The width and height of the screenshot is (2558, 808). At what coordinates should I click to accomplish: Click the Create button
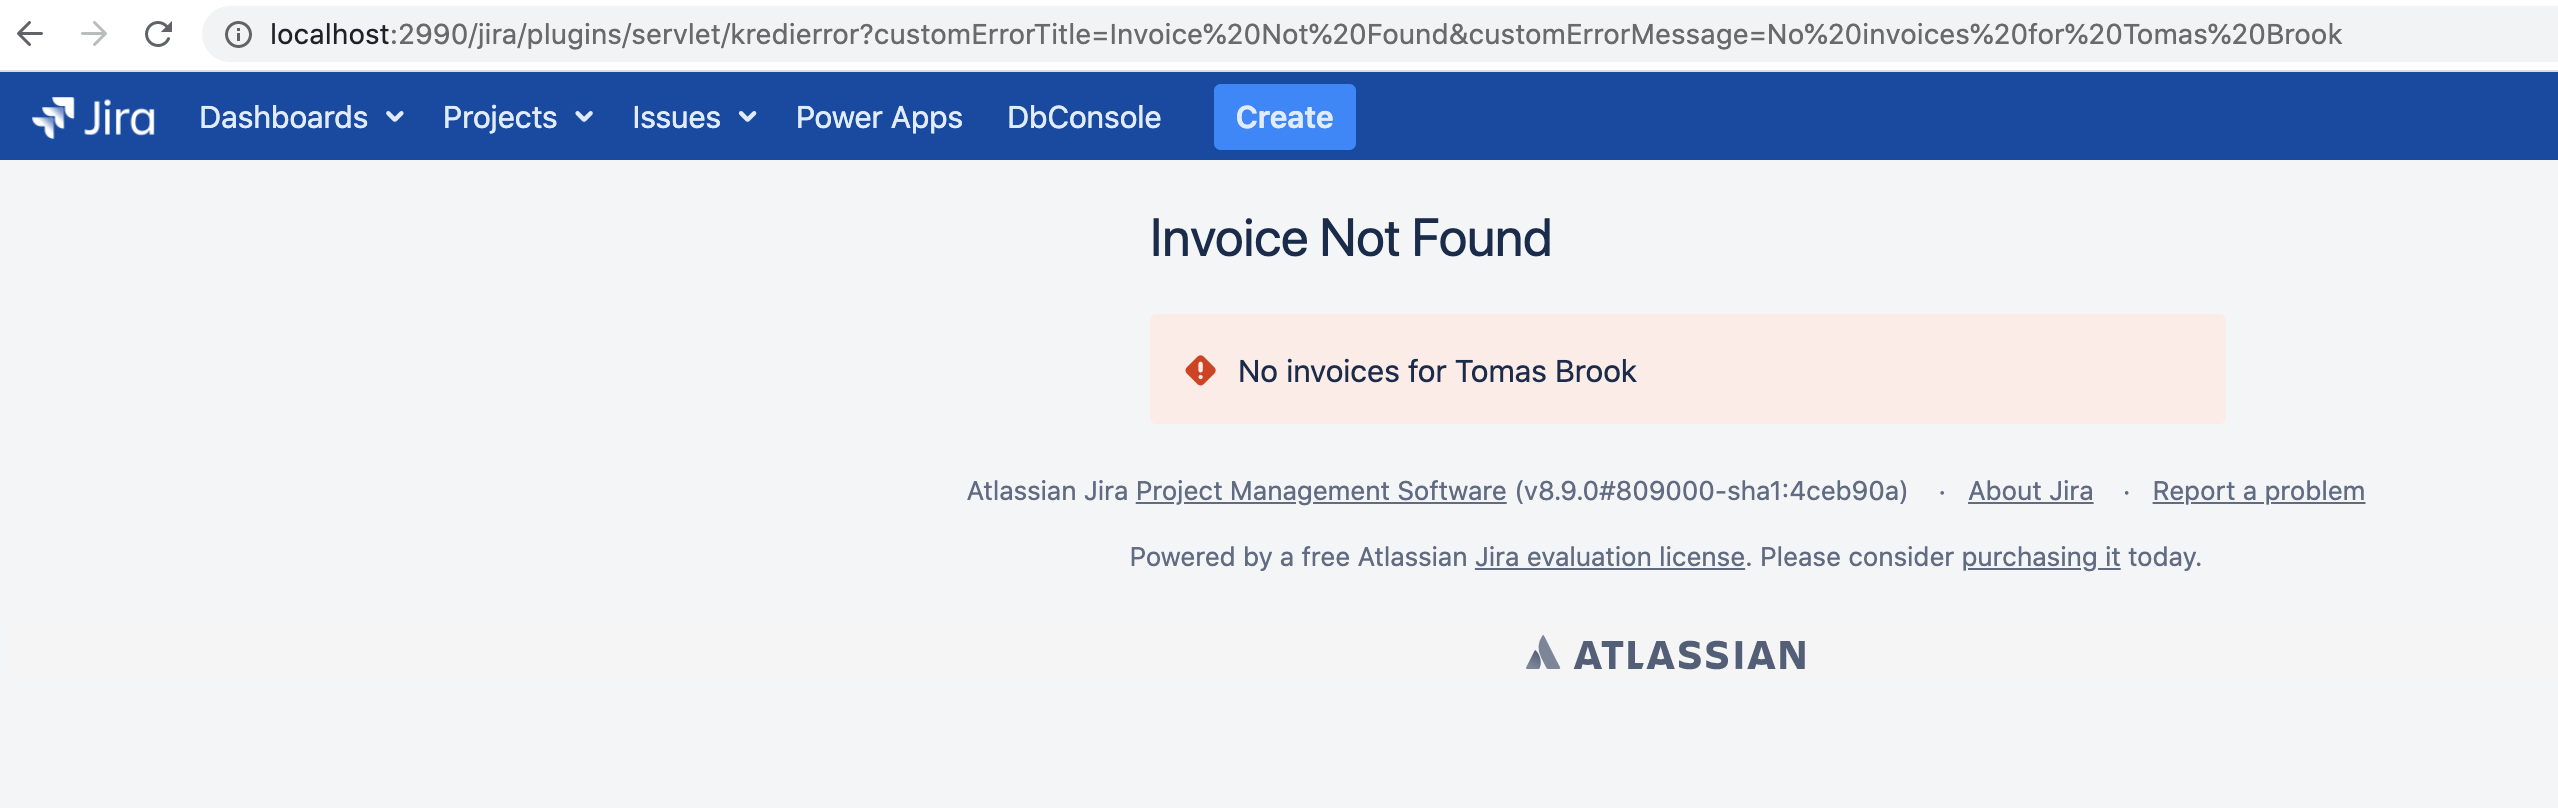click(1284, 117)
